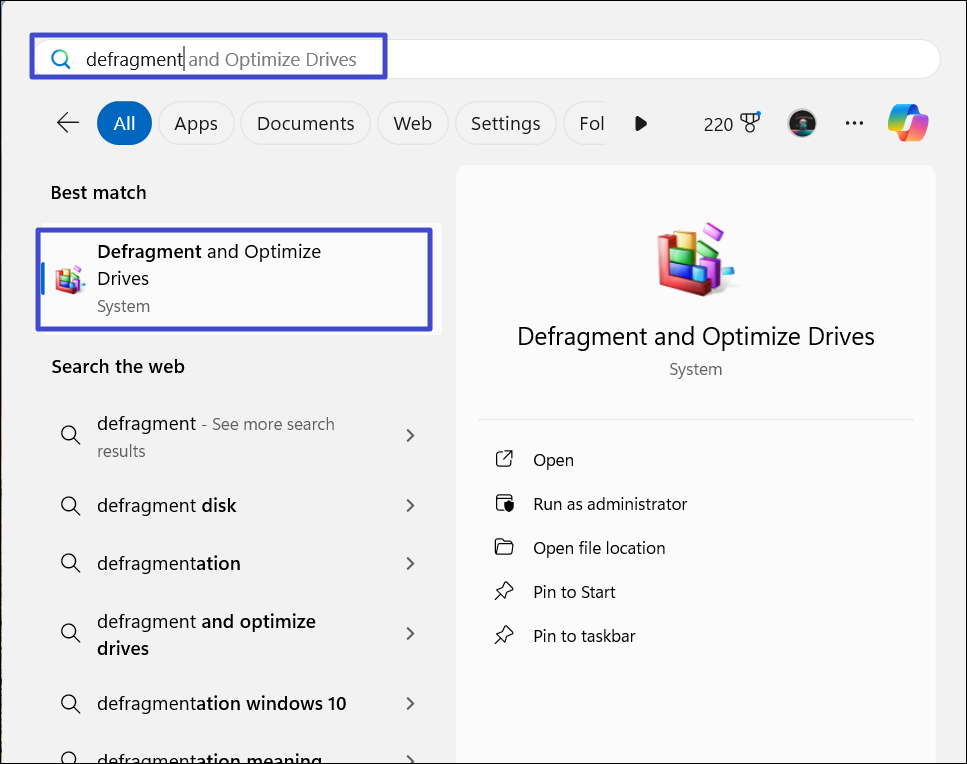The height and width of the screenshot is (764, 967).
Task: Expand the 'defragment disk' web suggestion chevron
Action: tap(410, 506)
